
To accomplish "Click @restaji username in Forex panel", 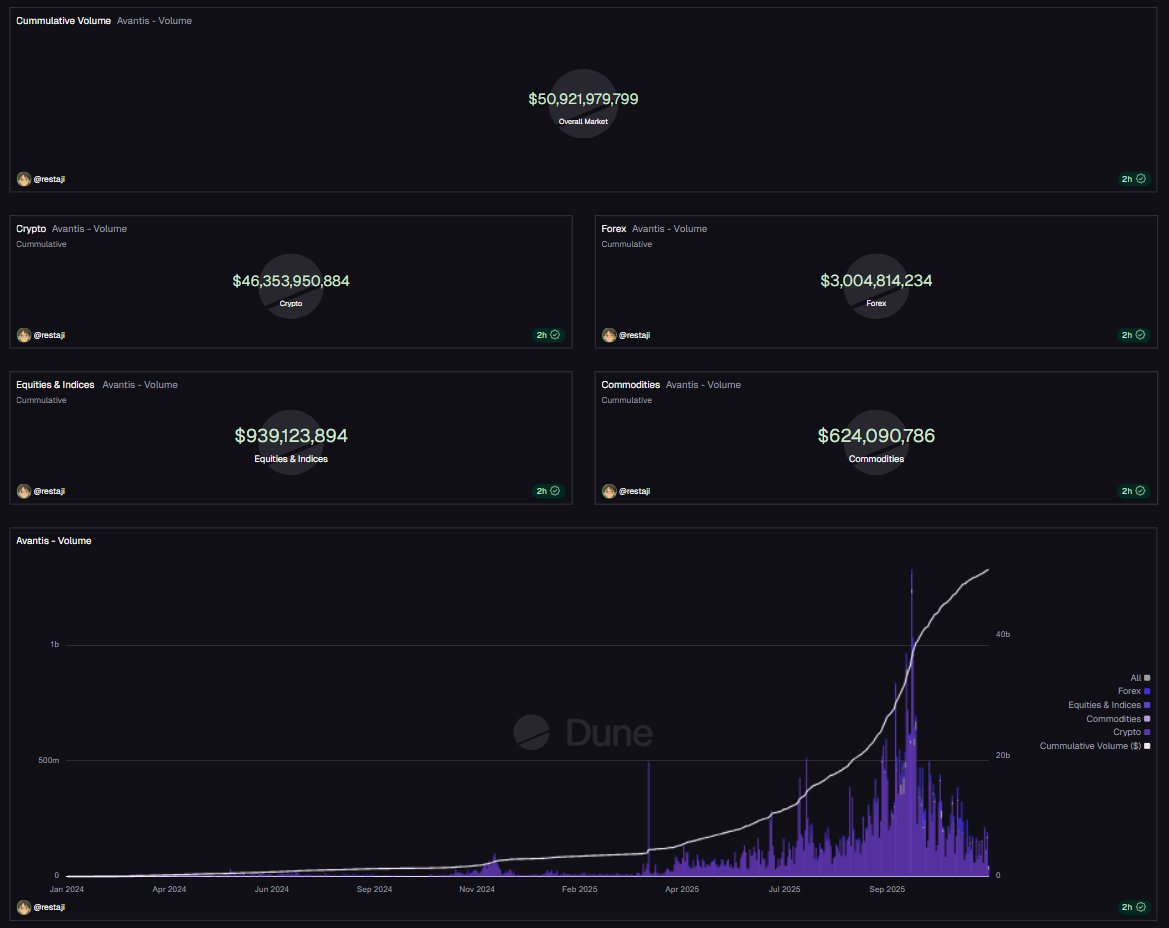I will 634,335.
